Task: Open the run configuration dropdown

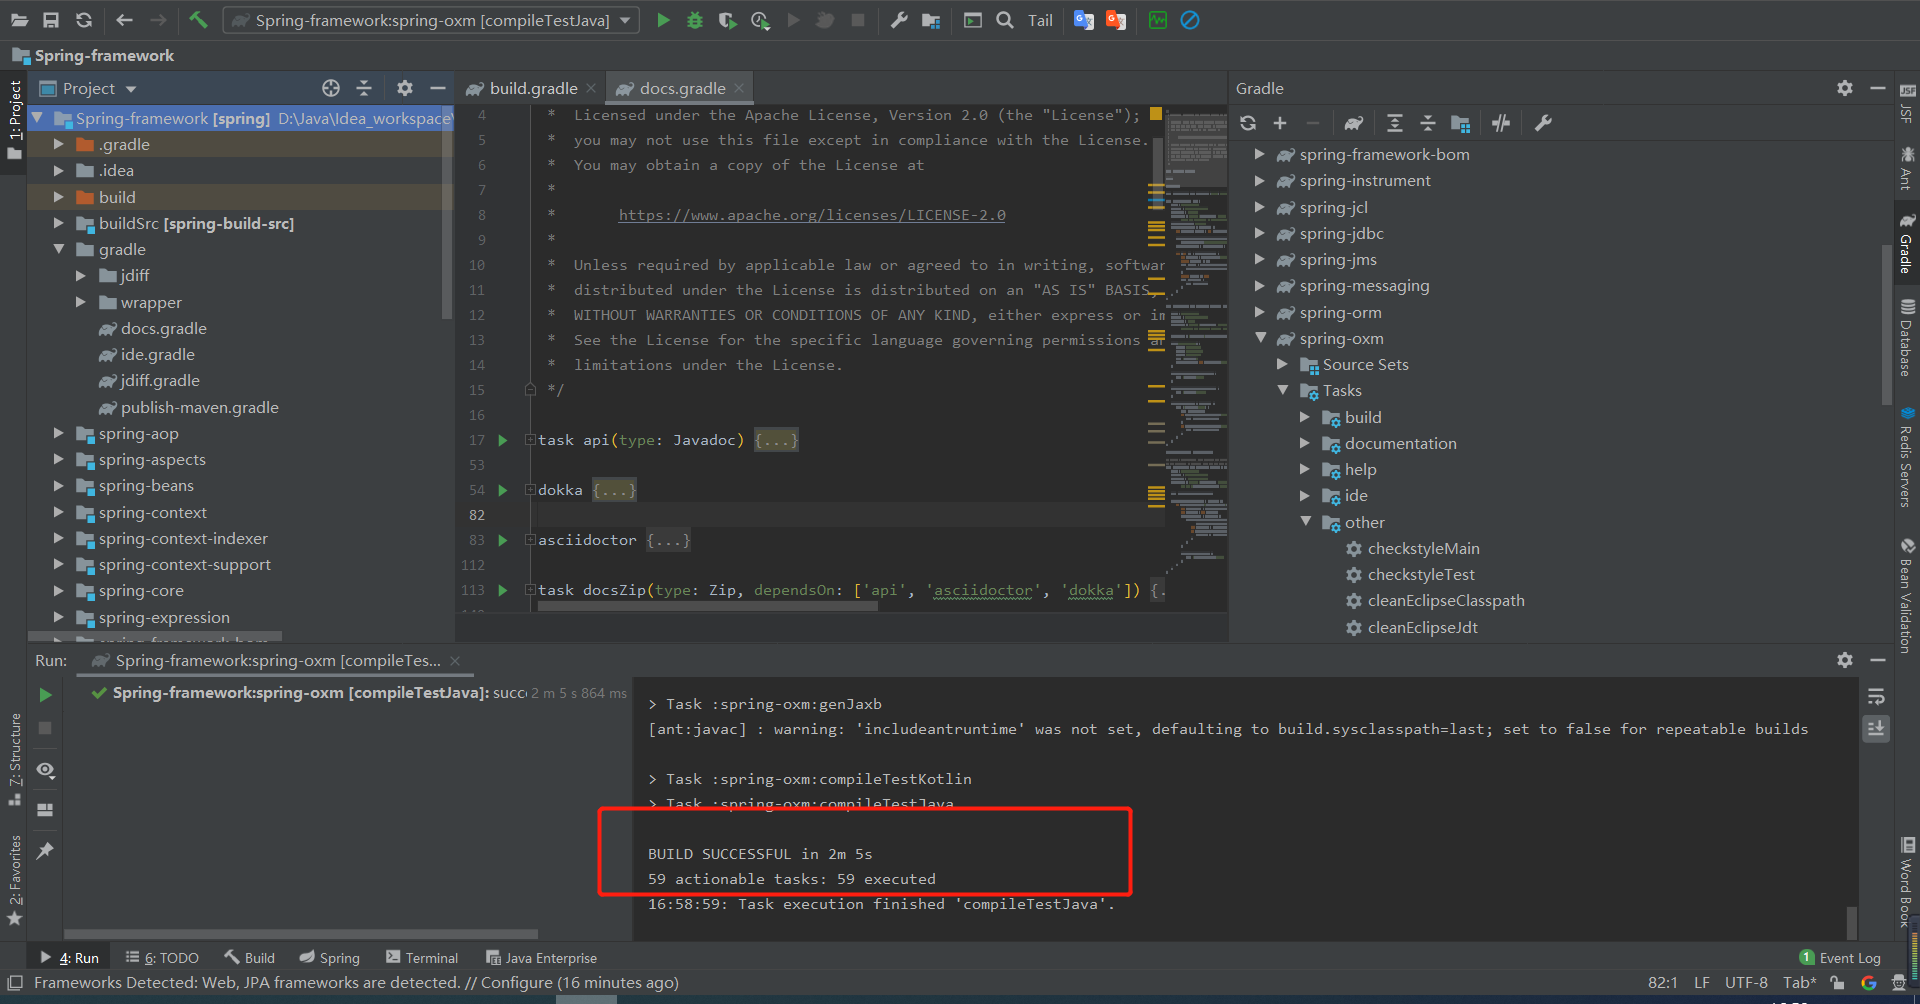Action: pyautogui.click(x=431, y=20)
